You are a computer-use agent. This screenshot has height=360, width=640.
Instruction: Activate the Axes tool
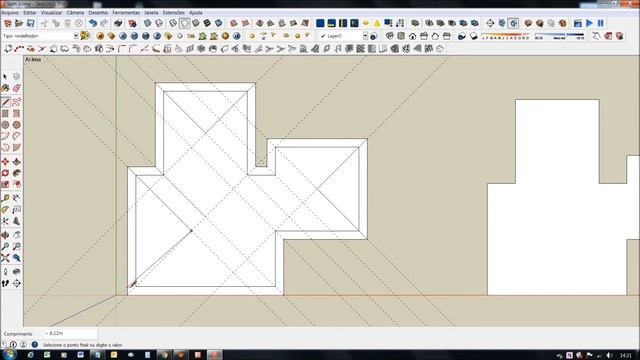pos(5,221)
